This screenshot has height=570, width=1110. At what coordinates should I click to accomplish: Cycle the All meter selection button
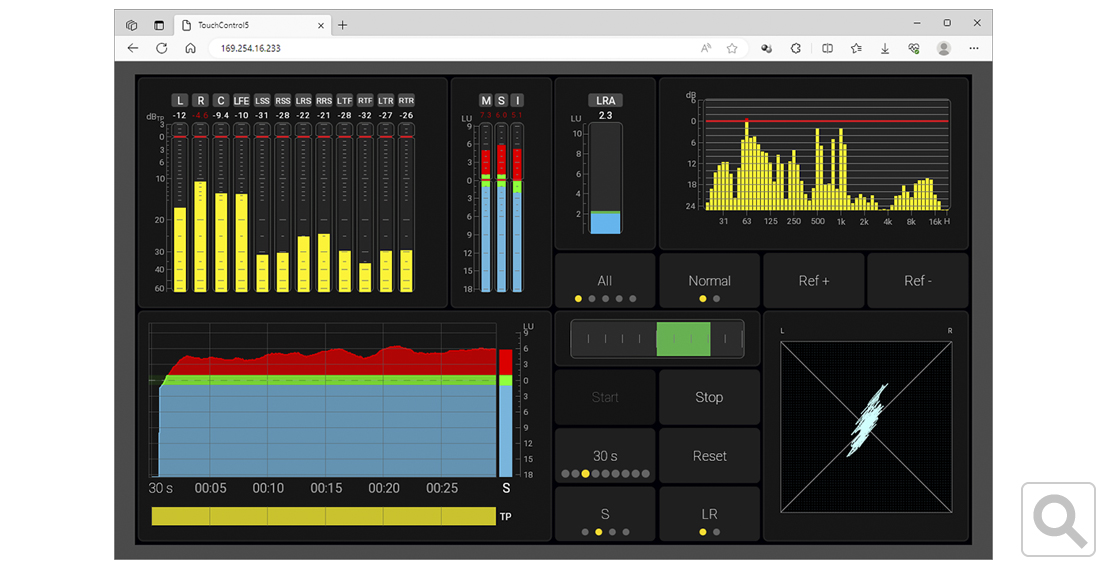[605, 281]
